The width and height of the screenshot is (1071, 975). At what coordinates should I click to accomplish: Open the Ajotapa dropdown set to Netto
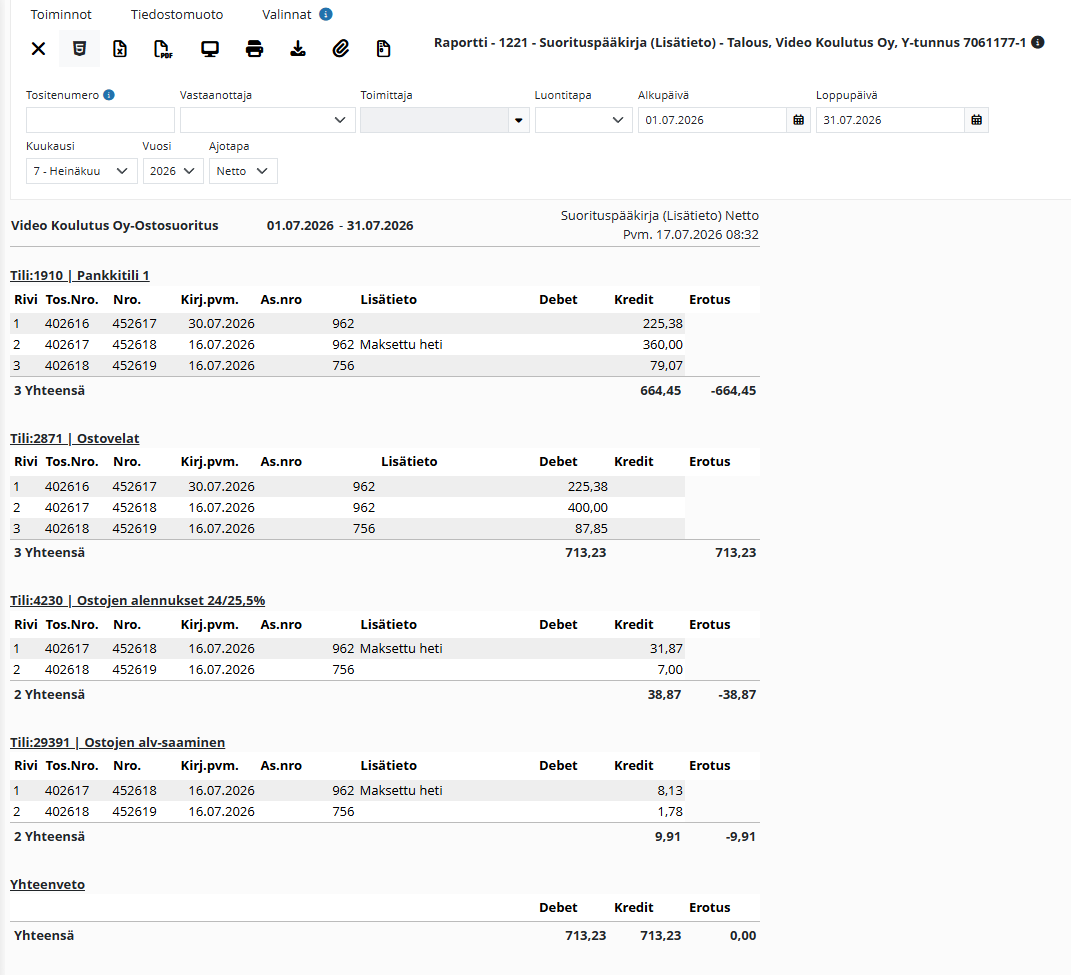[x=243, y=171]
